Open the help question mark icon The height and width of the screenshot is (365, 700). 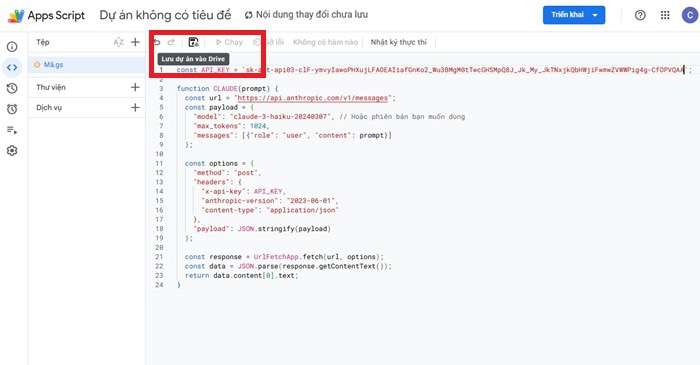[640, 15]
